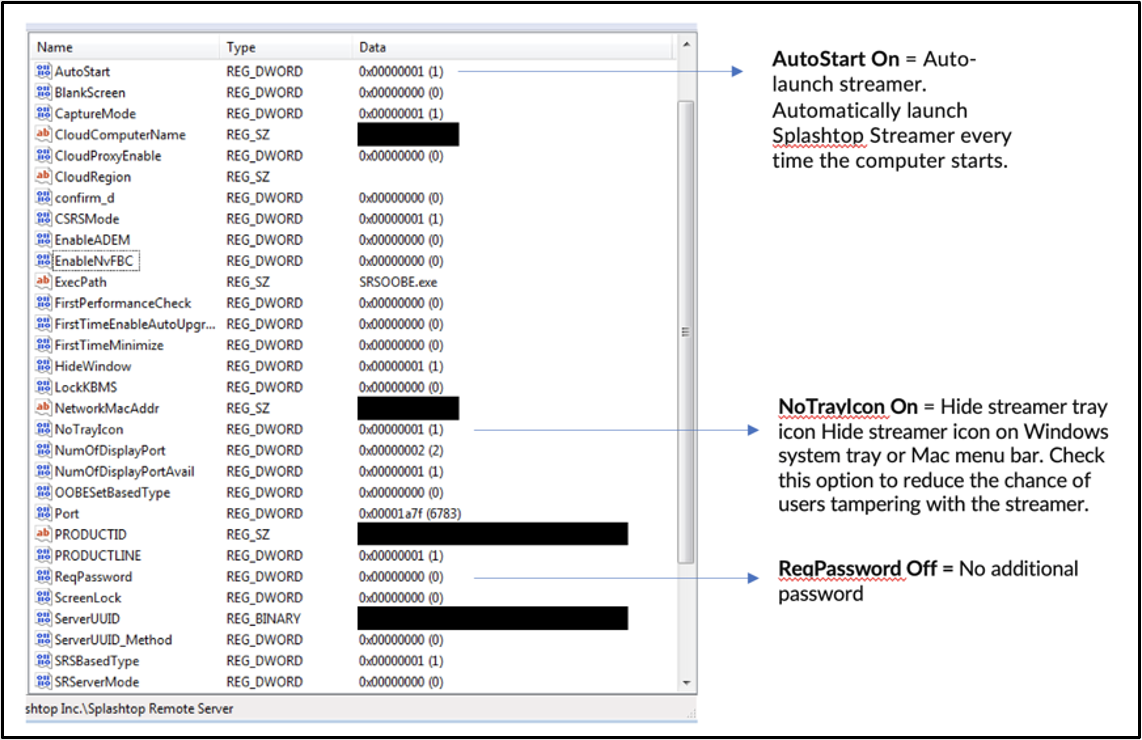Viewport: 1142px width, 740px height.
Task: Select the SRSBasedType entry name
Action: (x=97, y=661)
